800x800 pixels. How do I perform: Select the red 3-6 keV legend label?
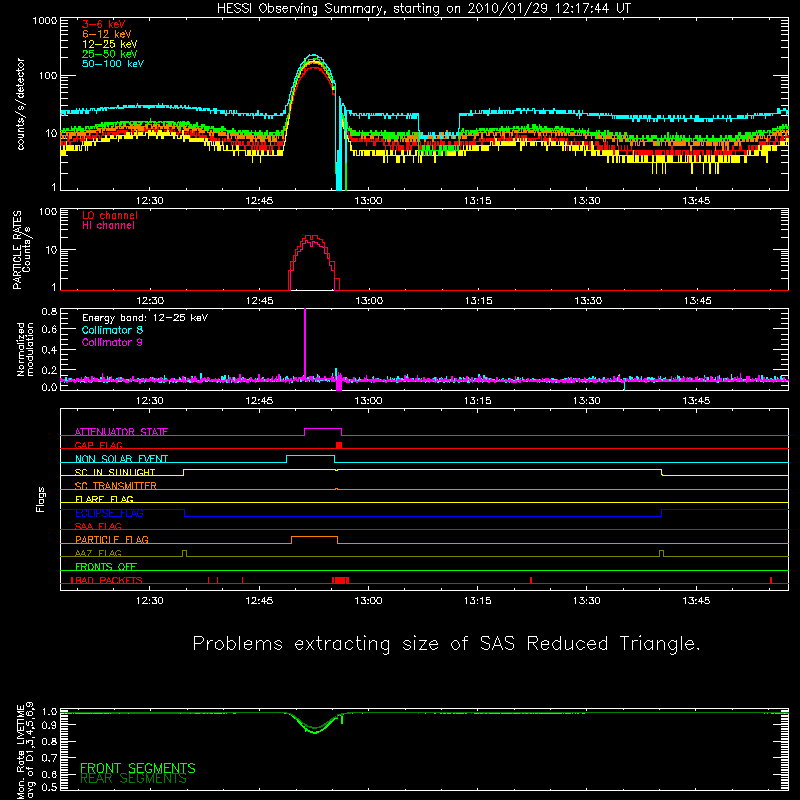[x=103, y=24]
